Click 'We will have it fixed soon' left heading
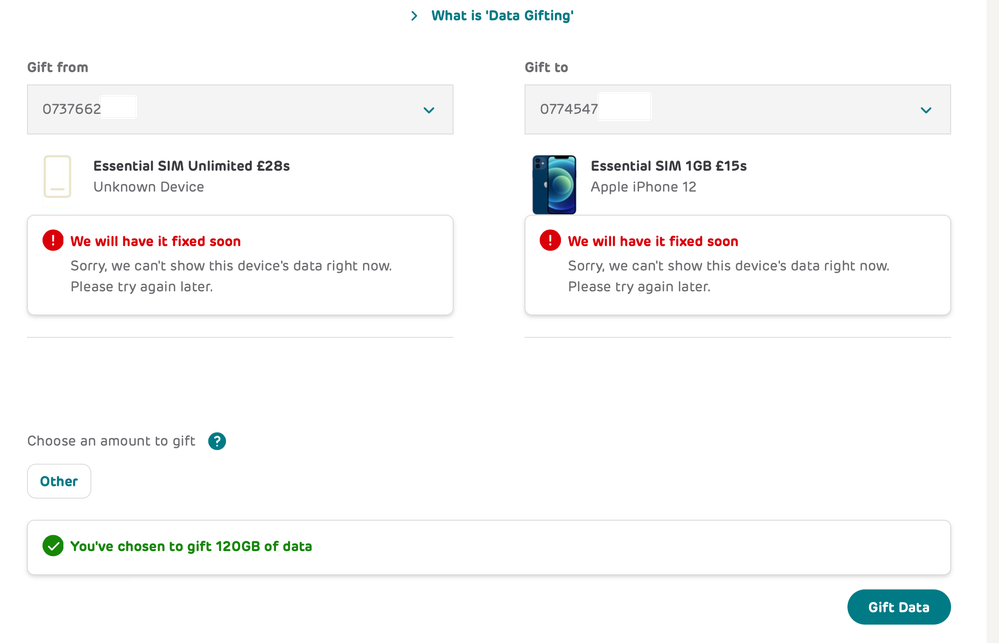This screenshot has height=643, width=999. pyautogui.click(x=155, y=242)
